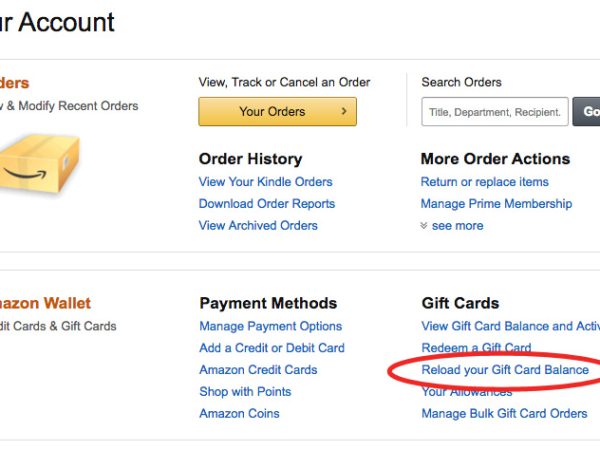600x450 pixels.
Task: Open Amazon Credit Cards link
Action: [258, 370]
